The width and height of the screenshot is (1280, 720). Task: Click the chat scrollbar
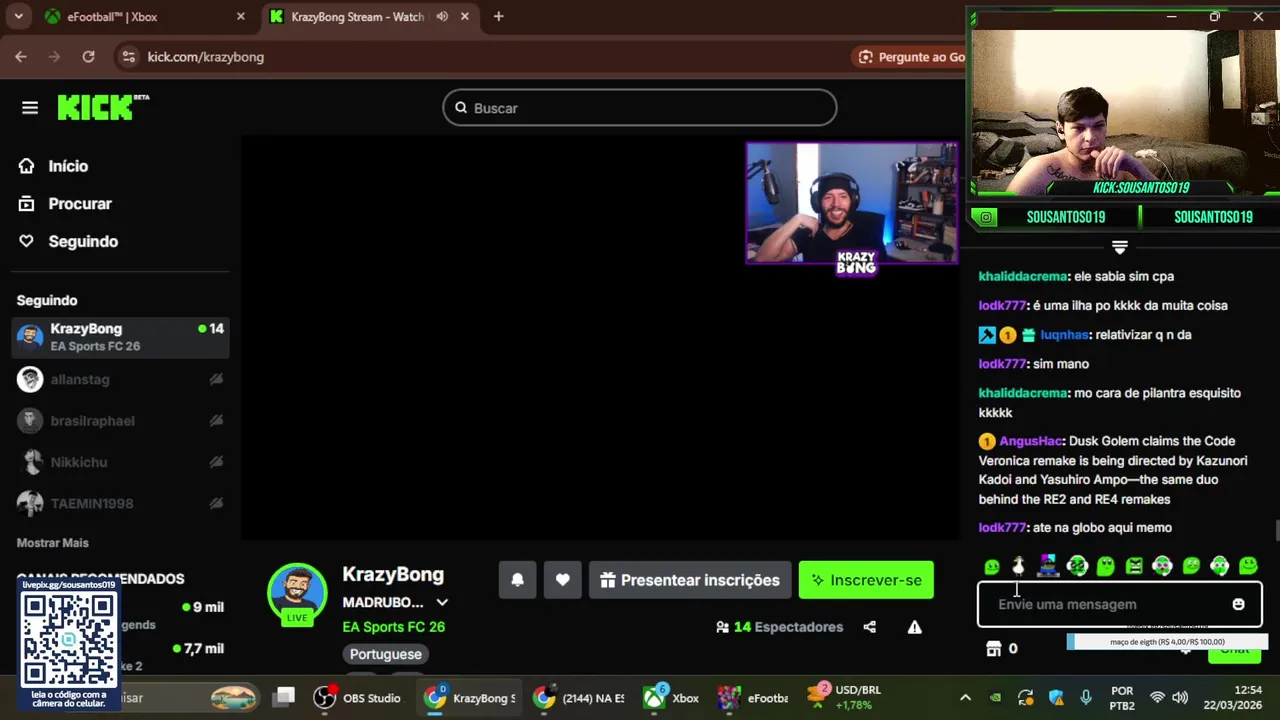pyautogui.click(x=1275, y=530)
